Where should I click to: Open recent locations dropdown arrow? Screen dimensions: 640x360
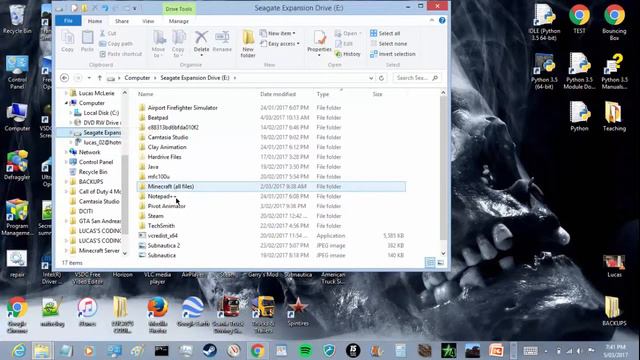[89, 78]
